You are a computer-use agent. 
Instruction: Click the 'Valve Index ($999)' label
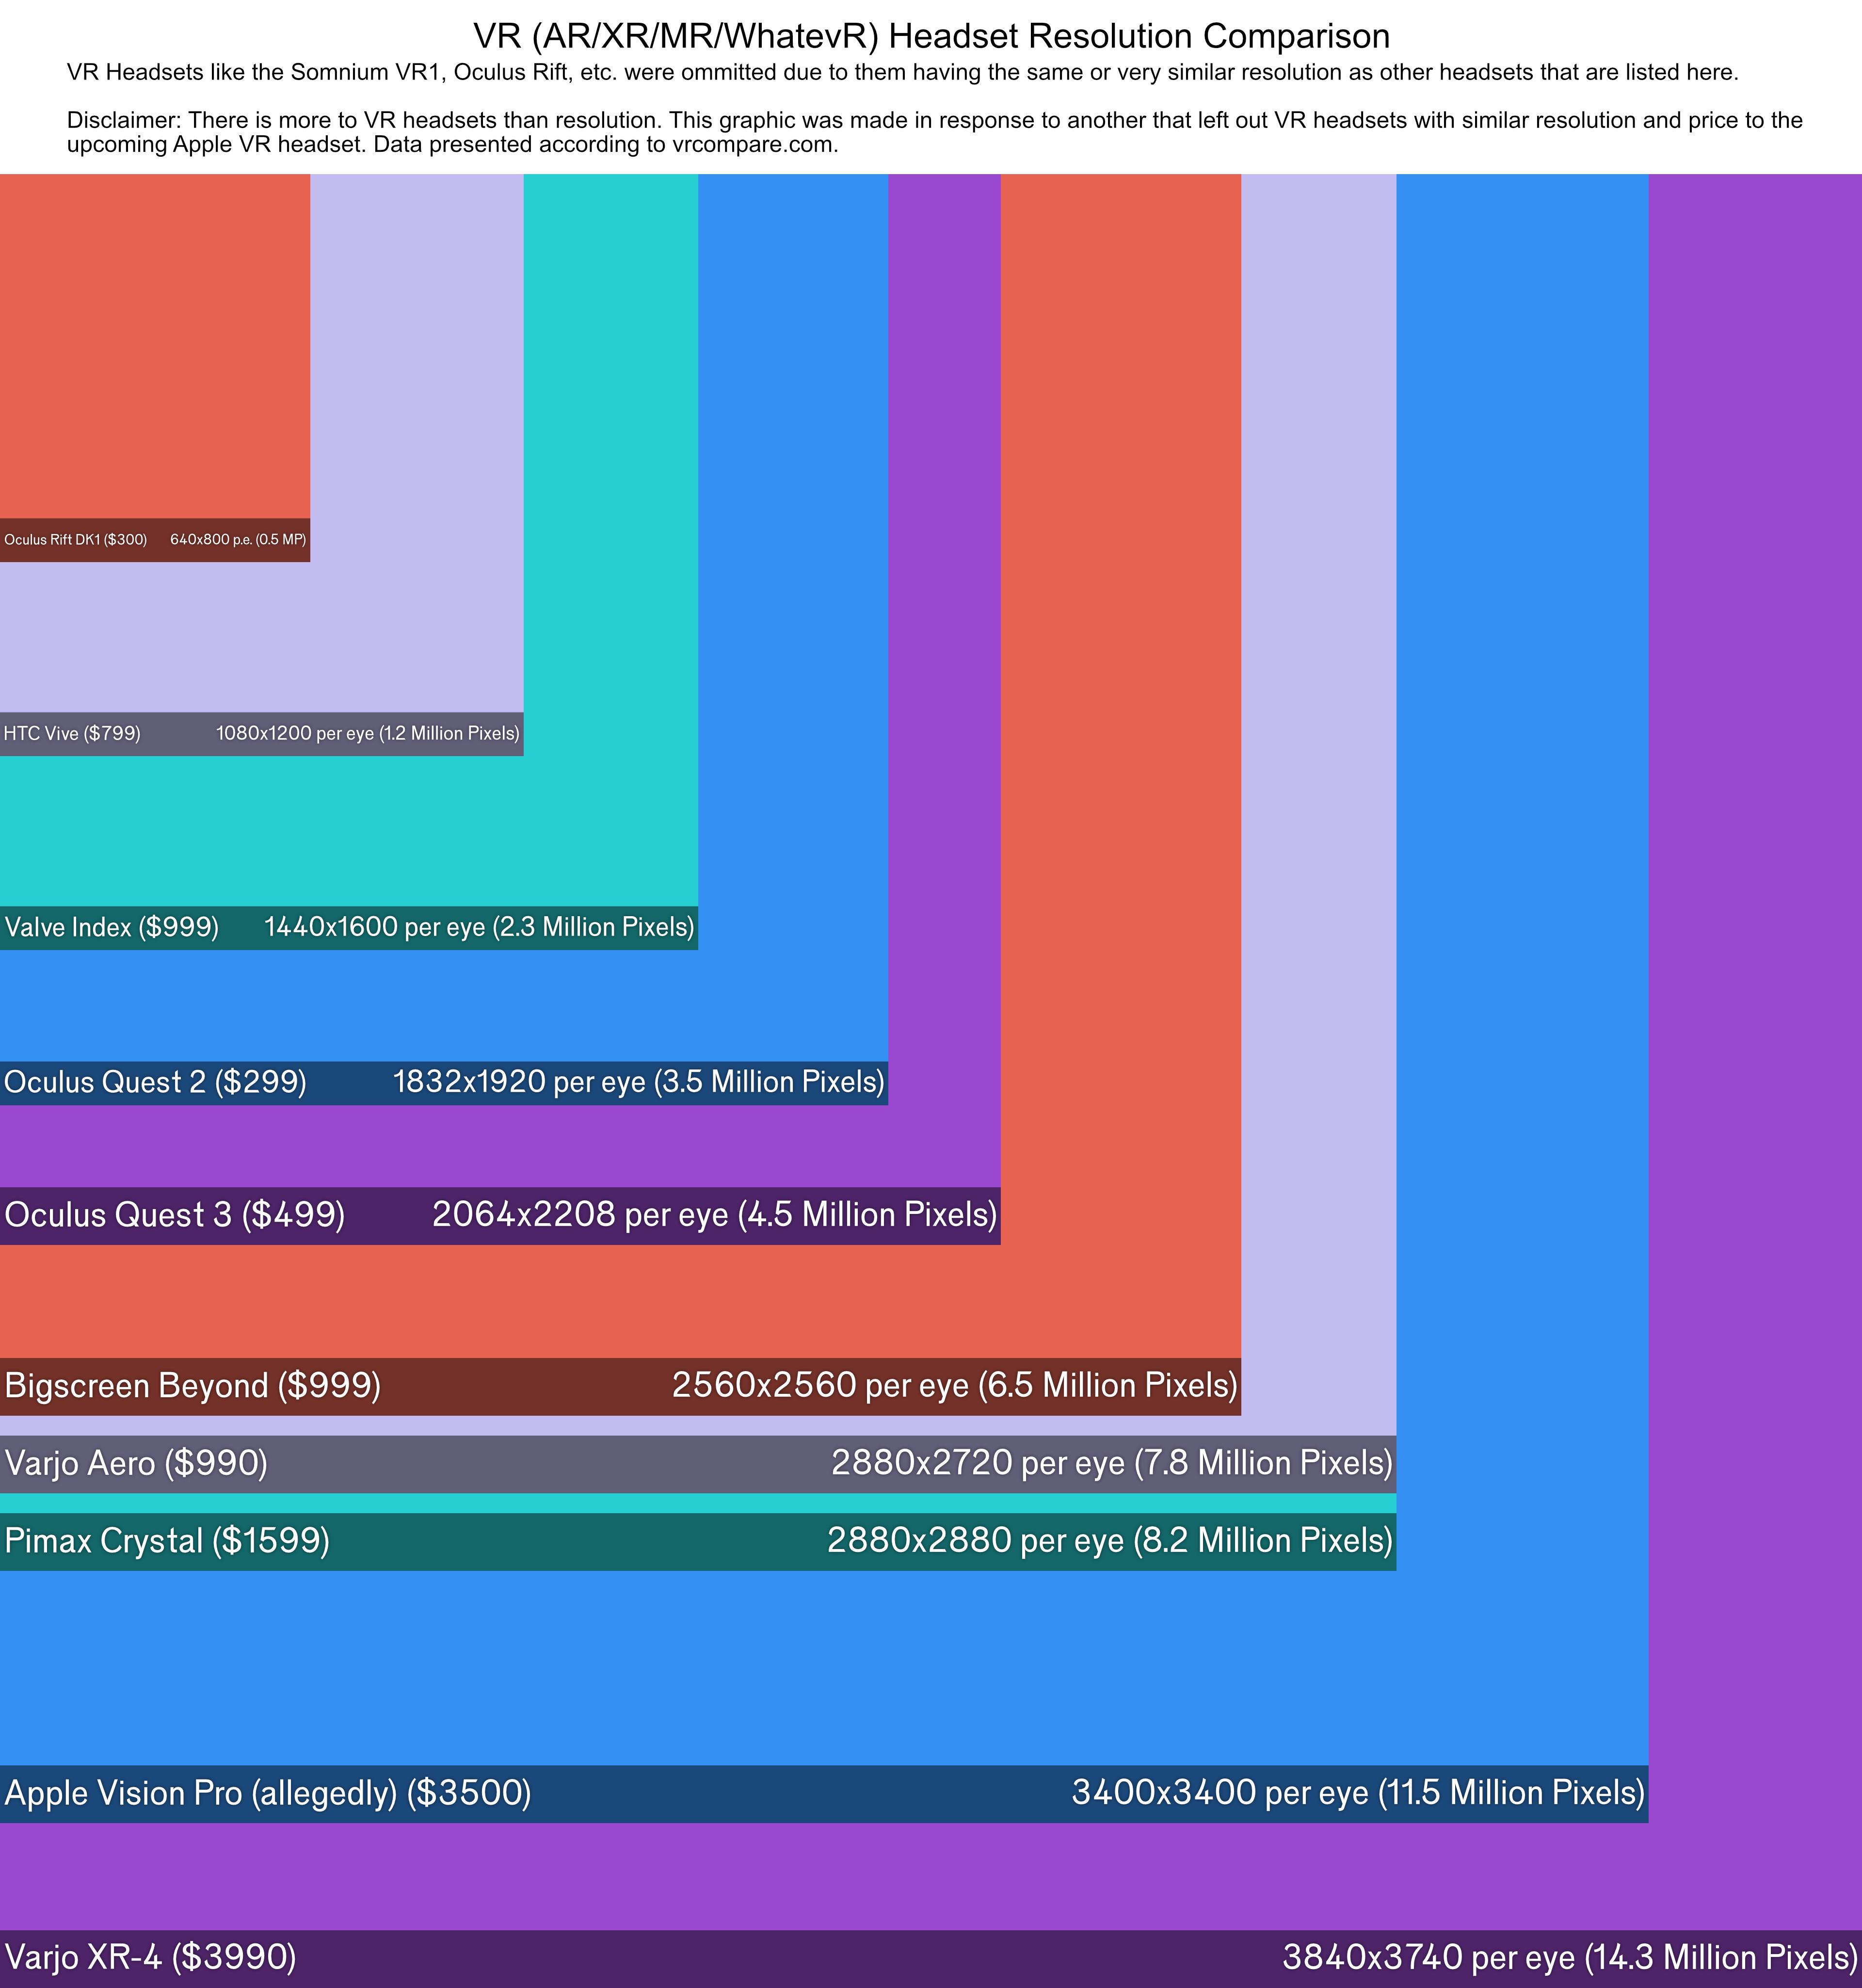coord(112,928)
